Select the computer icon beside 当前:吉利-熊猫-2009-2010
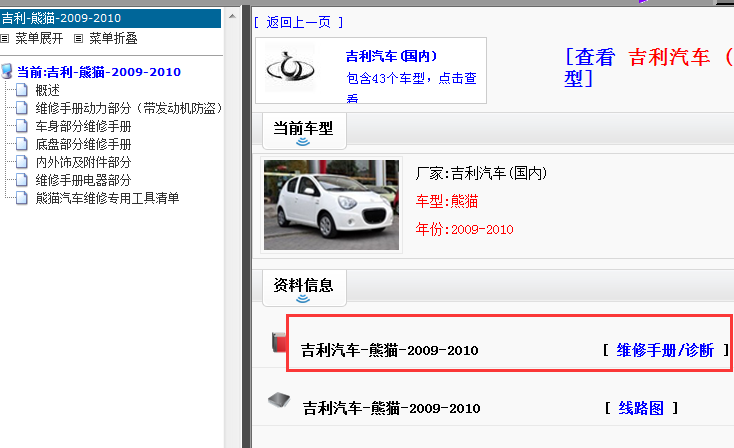This screenshot has width=734, height=448. coord(7,71)
